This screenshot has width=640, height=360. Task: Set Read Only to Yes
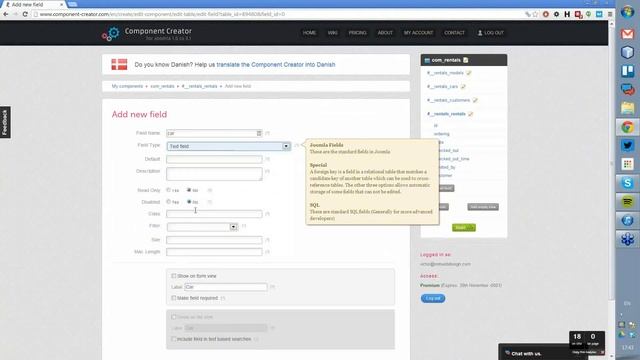(169, 190)
